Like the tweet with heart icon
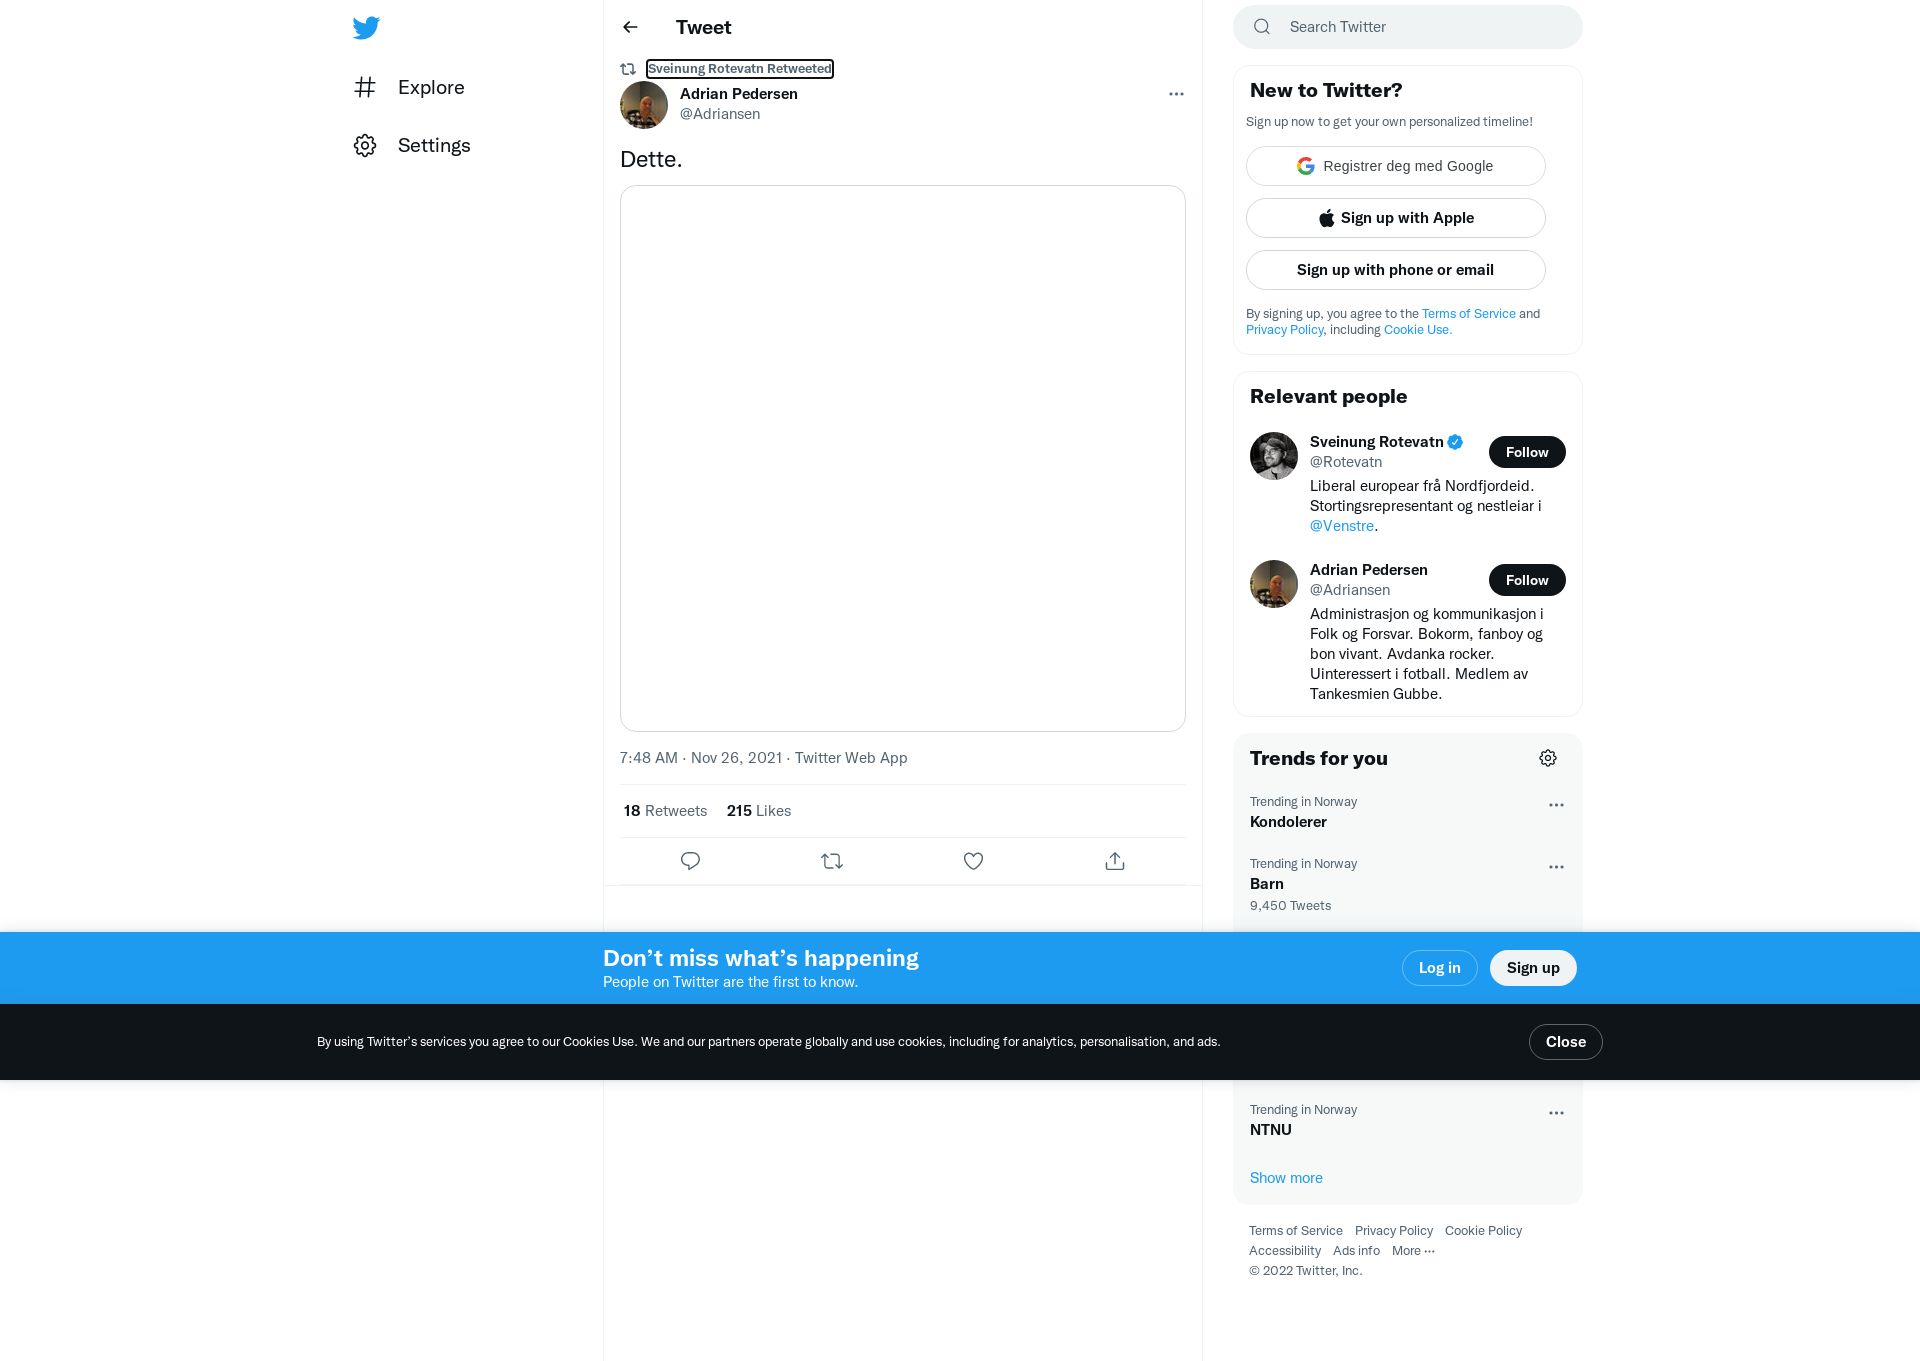The image size is (1920, 1361). (x=973, y=861)
